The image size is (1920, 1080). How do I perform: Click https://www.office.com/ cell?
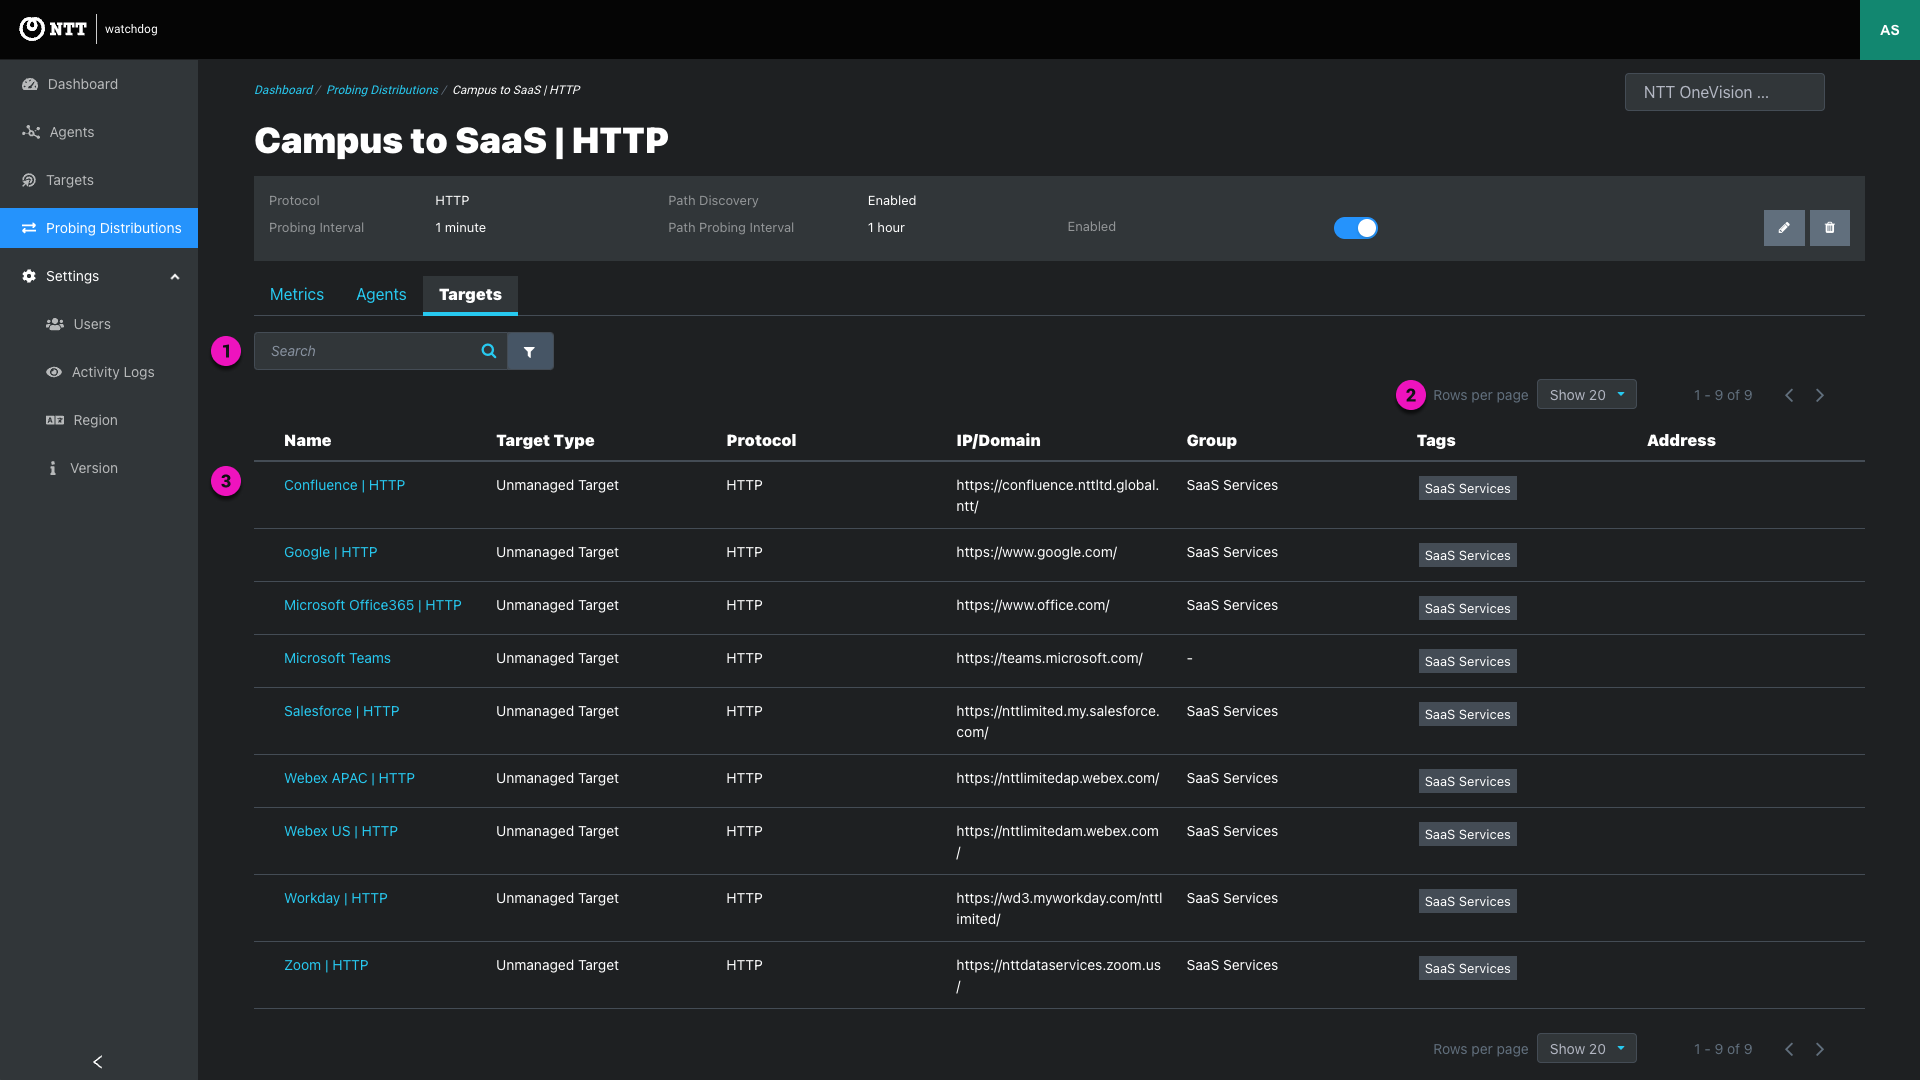pyautogui.click(x=1032, y=605)
